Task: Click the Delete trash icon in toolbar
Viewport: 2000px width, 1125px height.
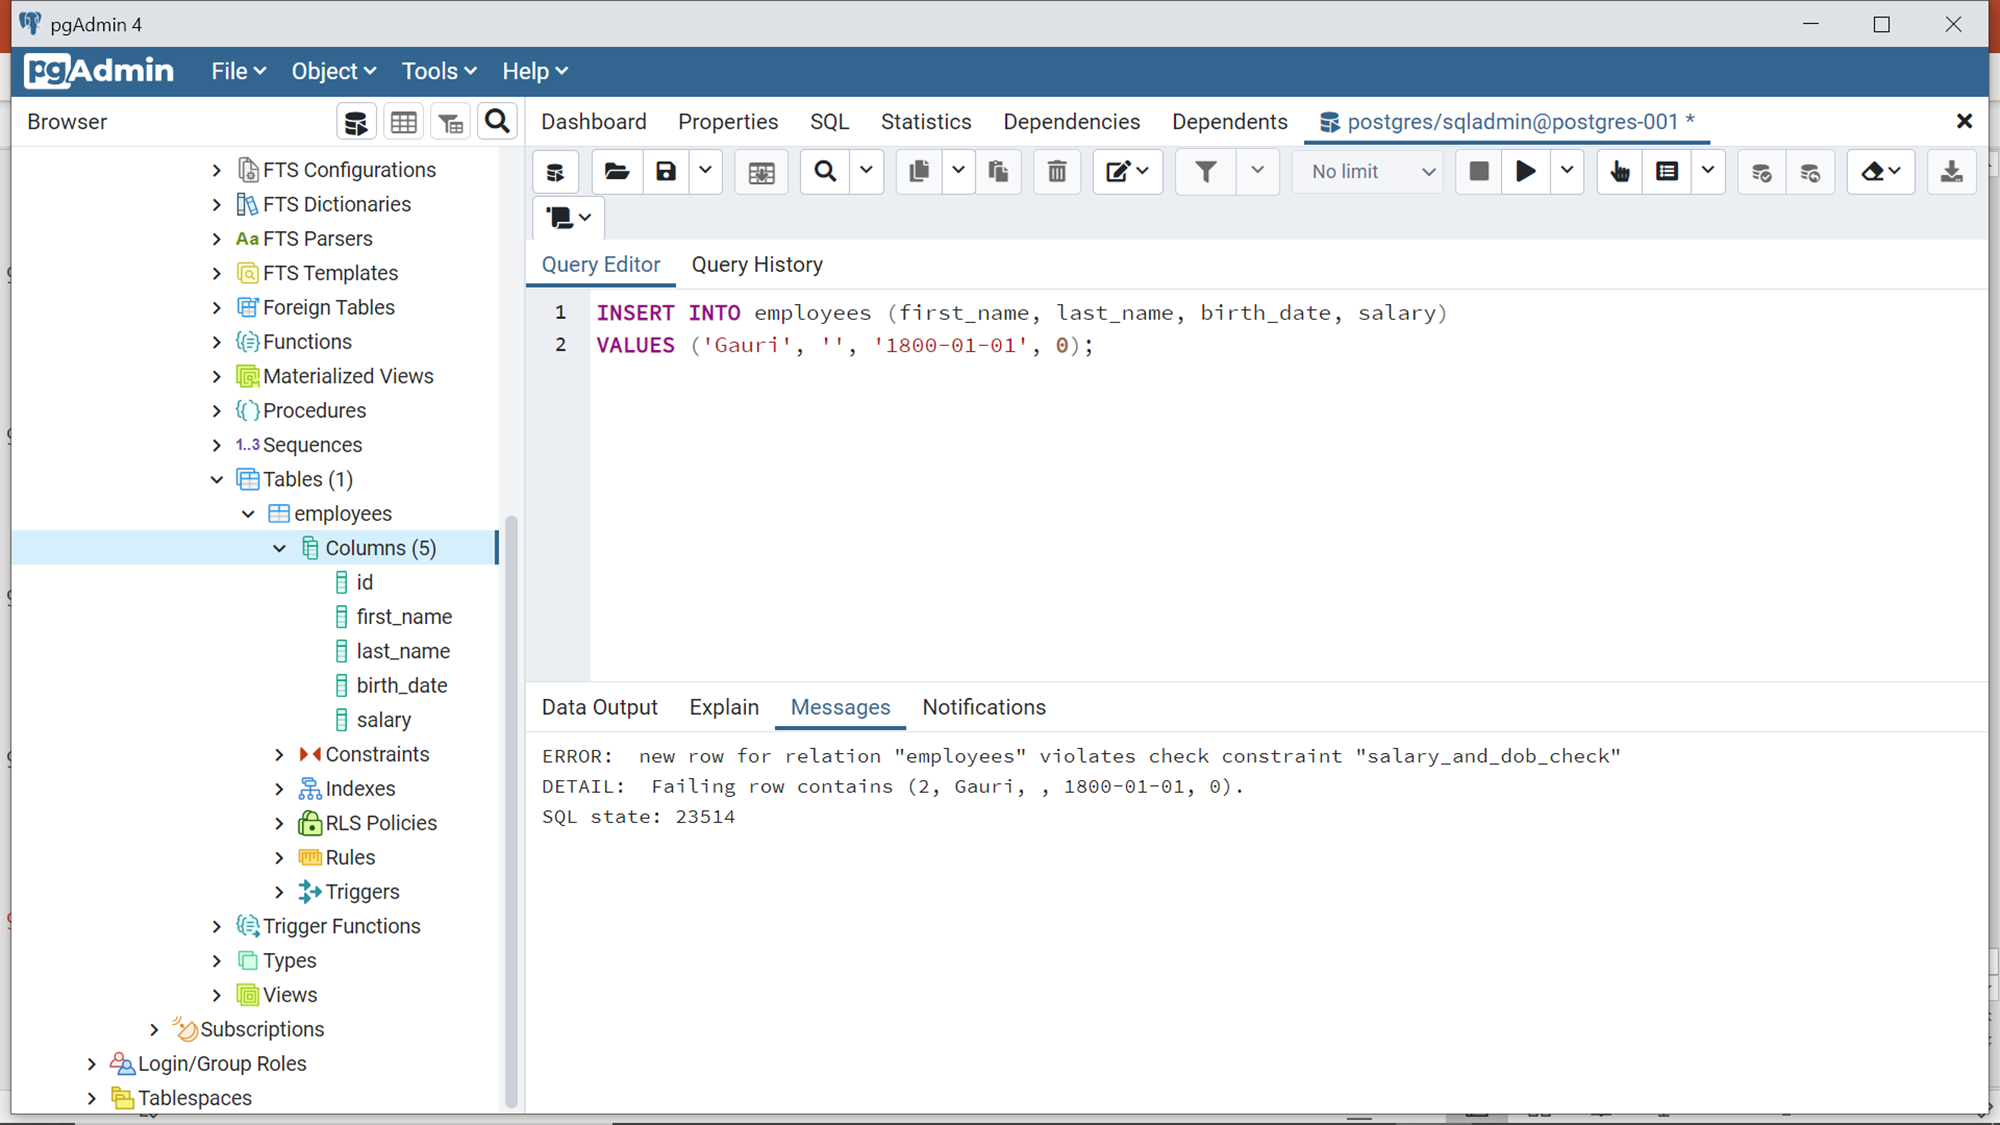Action: 1057,172
